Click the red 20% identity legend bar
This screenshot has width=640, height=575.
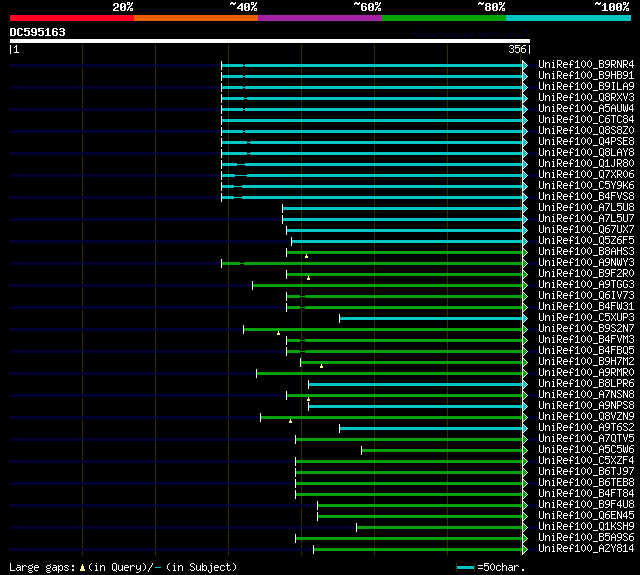click(x=72, y=18)
